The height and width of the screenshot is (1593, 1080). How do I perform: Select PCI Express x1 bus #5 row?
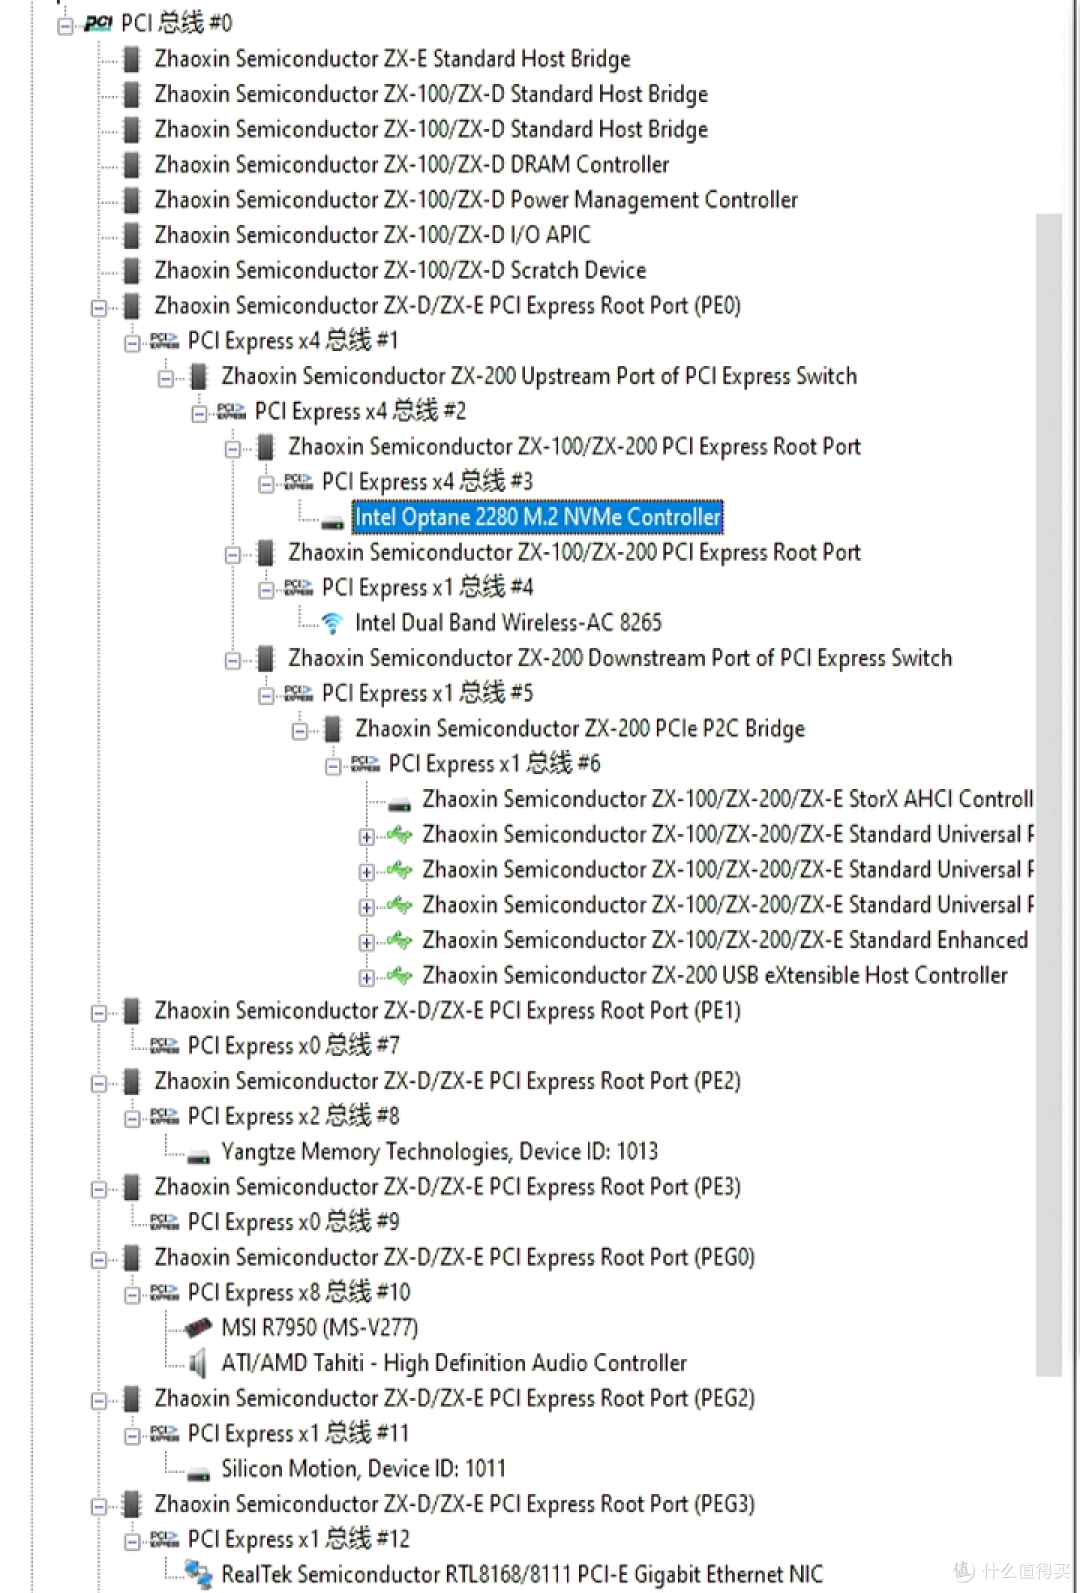pos(428,693)
